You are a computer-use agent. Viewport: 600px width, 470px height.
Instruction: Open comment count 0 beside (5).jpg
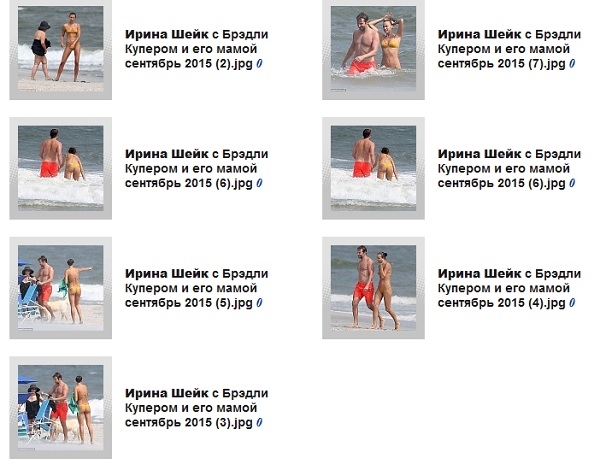(x=259, y=303)
